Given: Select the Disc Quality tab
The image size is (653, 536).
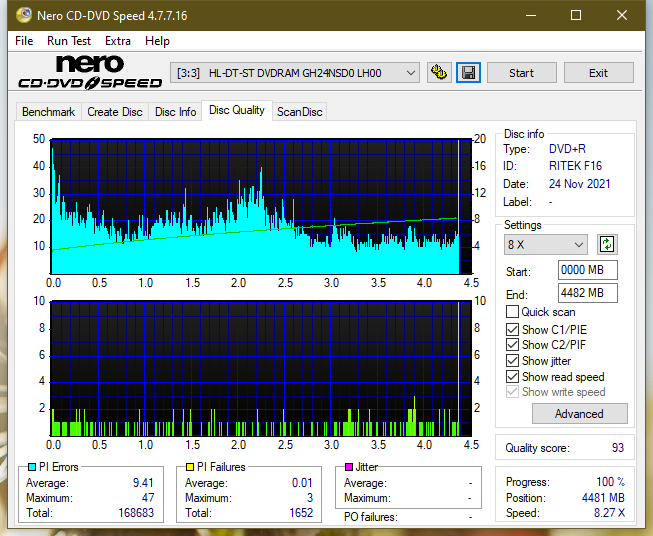Looking at the screenshot, I should 237,110.
